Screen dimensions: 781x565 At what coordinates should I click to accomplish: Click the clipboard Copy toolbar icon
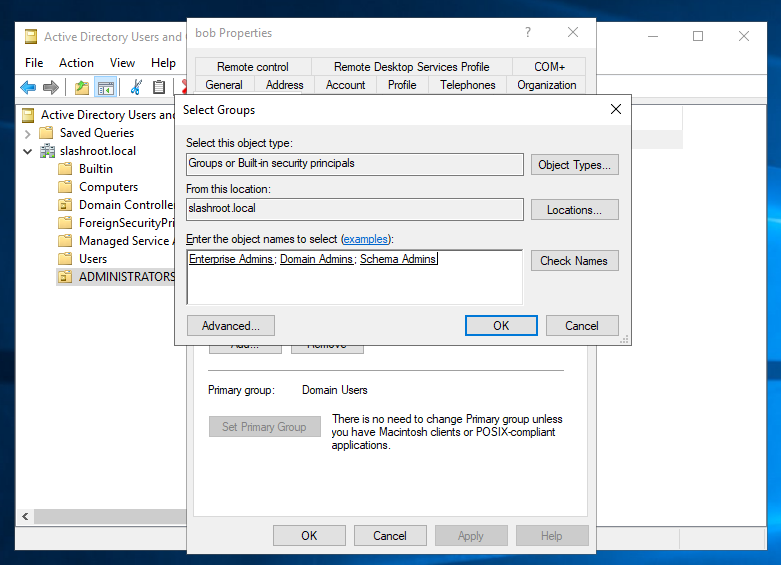[x=158, y=87]
